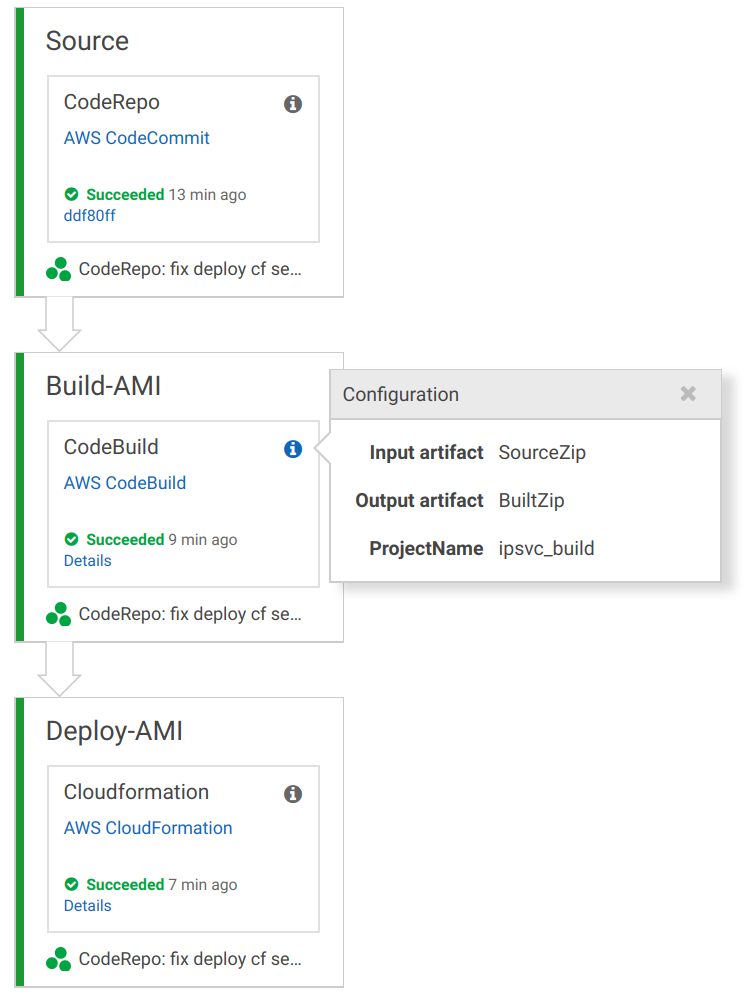Click revision icon in Deploy-AMI stage footer
The height and width of the screenshot is (998, 746).
click(x=59, y=959)
